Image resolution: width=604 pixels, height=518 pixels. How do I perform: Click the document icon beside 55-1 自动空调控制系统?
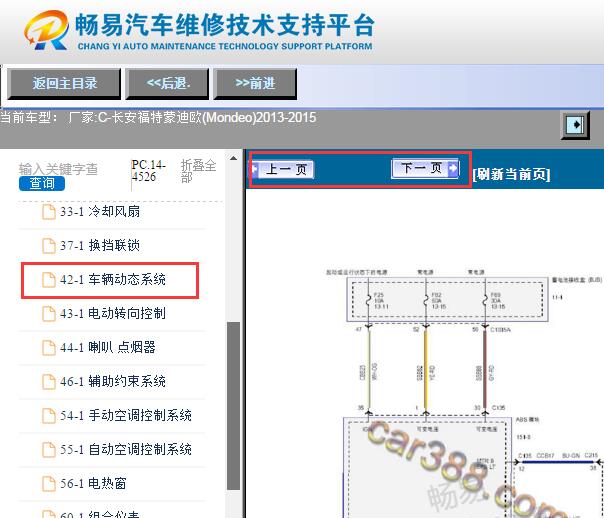(x=49, y=449)
